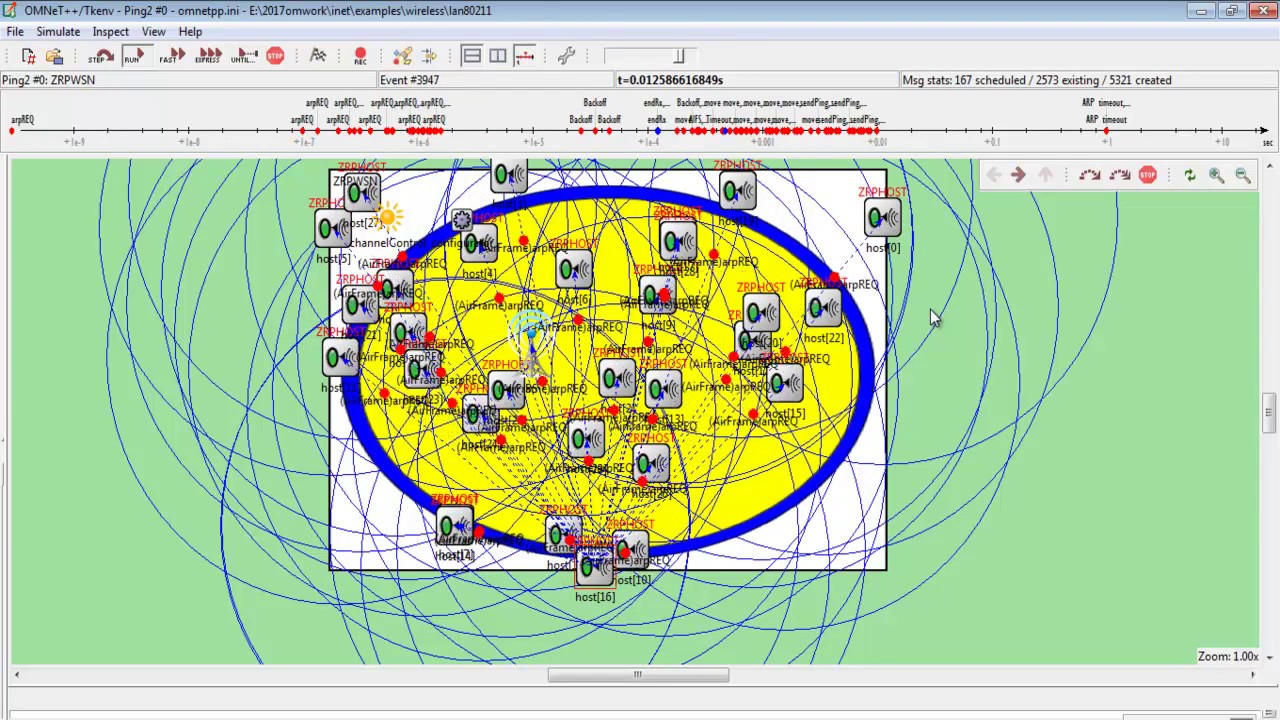Toggle event log recording with REC
Image resolution: width=1280 pixels, height=720 pixels.
point(360,57)
